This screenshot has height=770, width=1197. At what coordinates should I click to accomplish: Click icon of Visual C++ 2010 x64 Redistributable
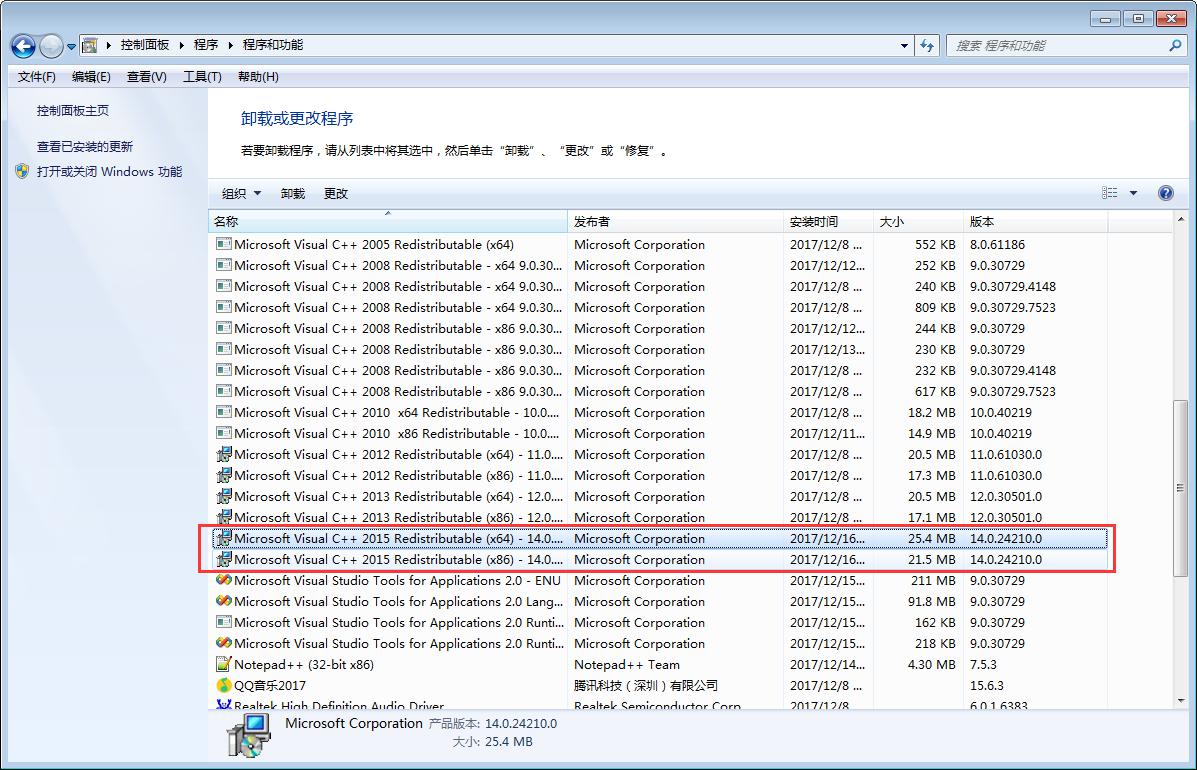click(x=224, y=412)
